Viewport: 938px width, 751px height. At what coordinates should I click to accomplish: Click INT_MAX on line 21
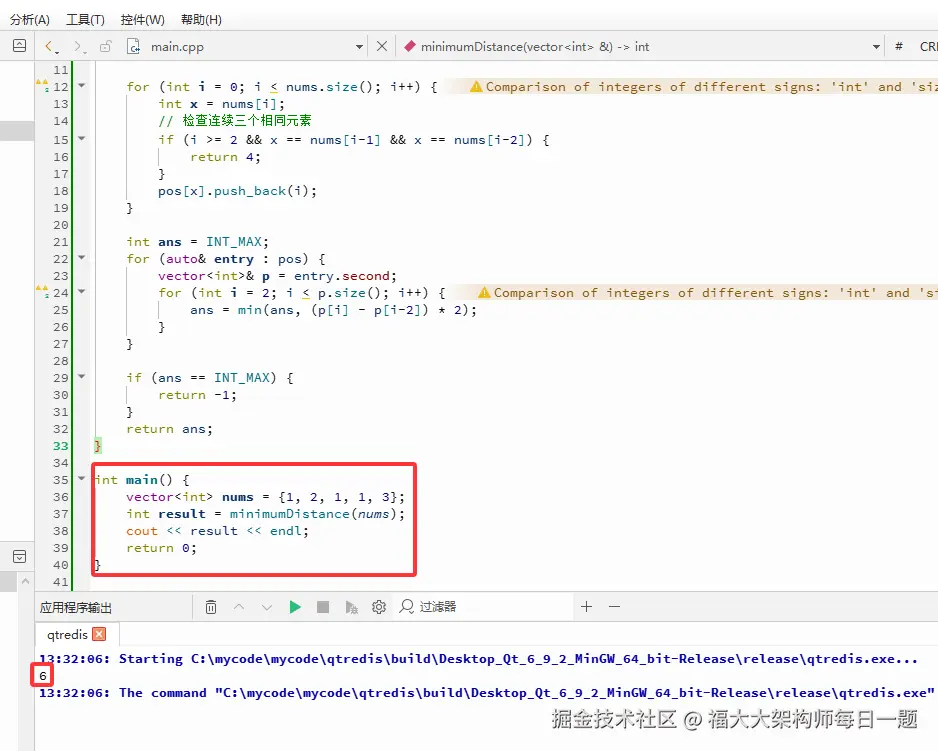234,242
